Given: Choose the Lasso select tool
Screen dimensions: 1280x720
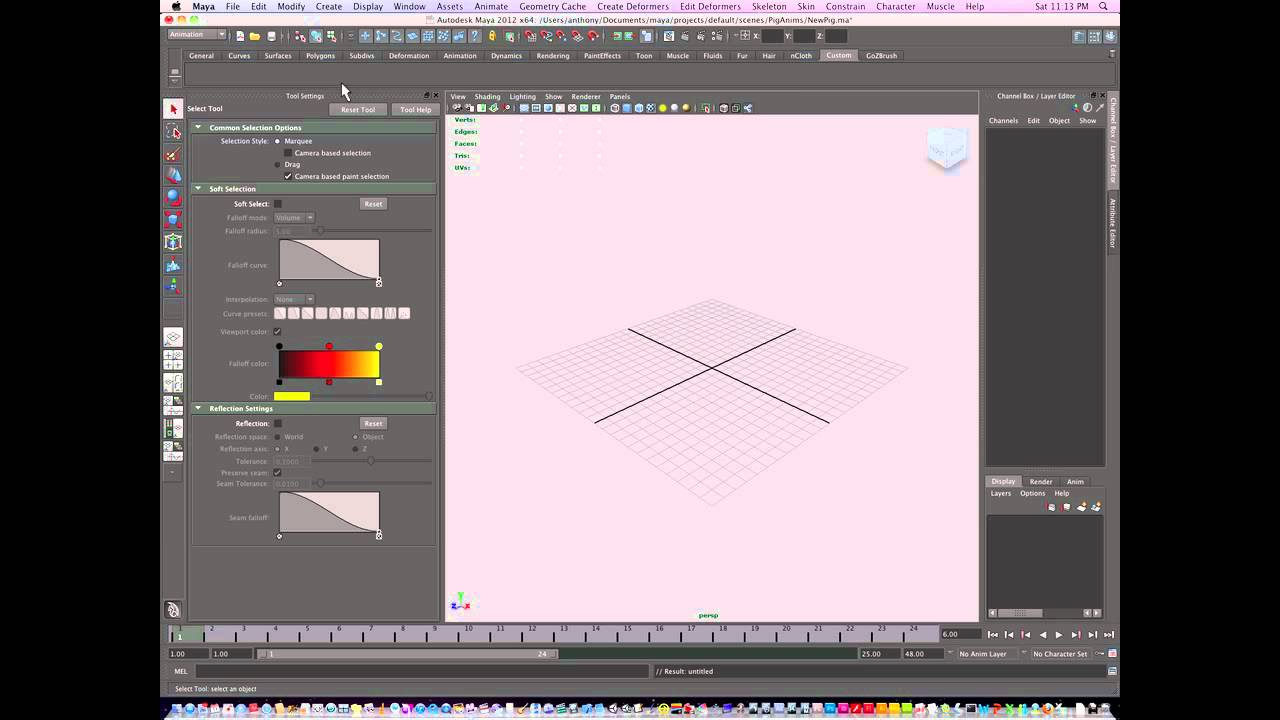Looking at the screenshot, I should pos(173,131).
